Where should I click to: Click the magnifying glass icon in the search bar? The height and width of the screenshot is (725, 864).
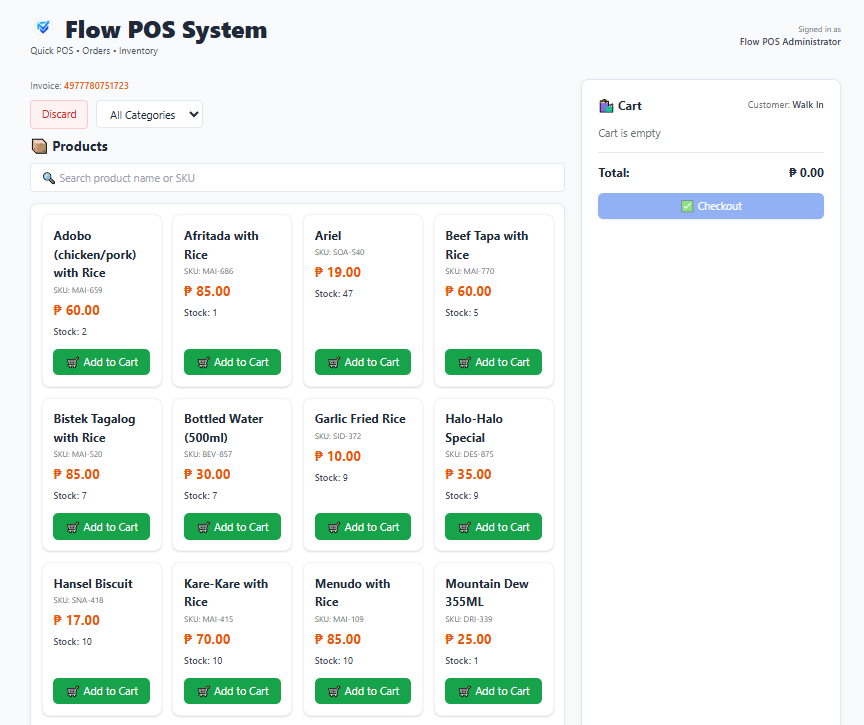click(x=49, y=177)
